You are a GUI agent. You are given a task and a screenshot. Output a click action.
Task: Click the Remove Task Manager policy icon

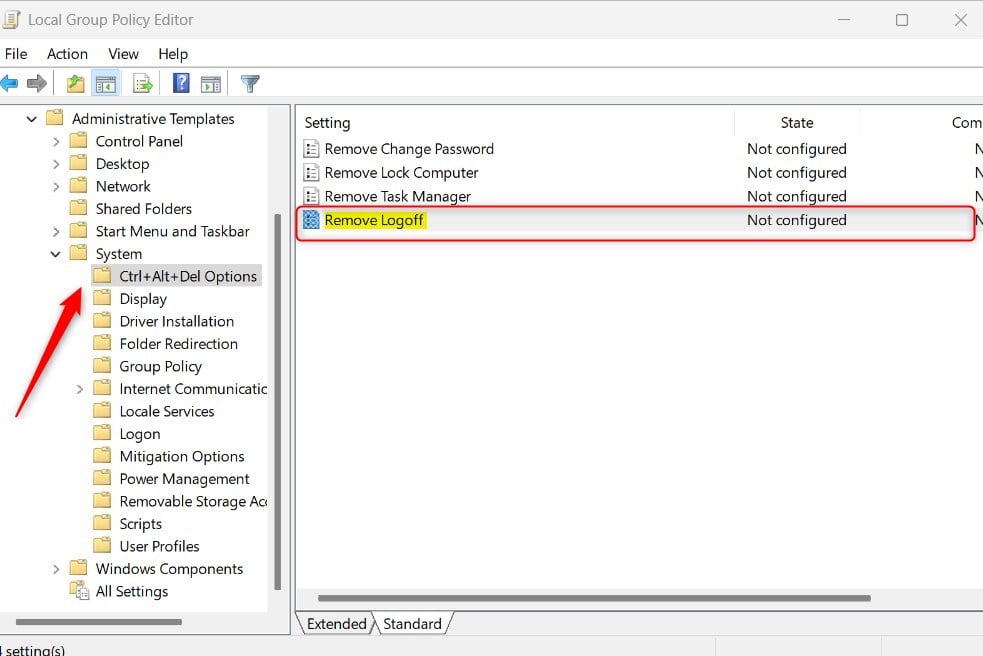click(x=312, y=196)
